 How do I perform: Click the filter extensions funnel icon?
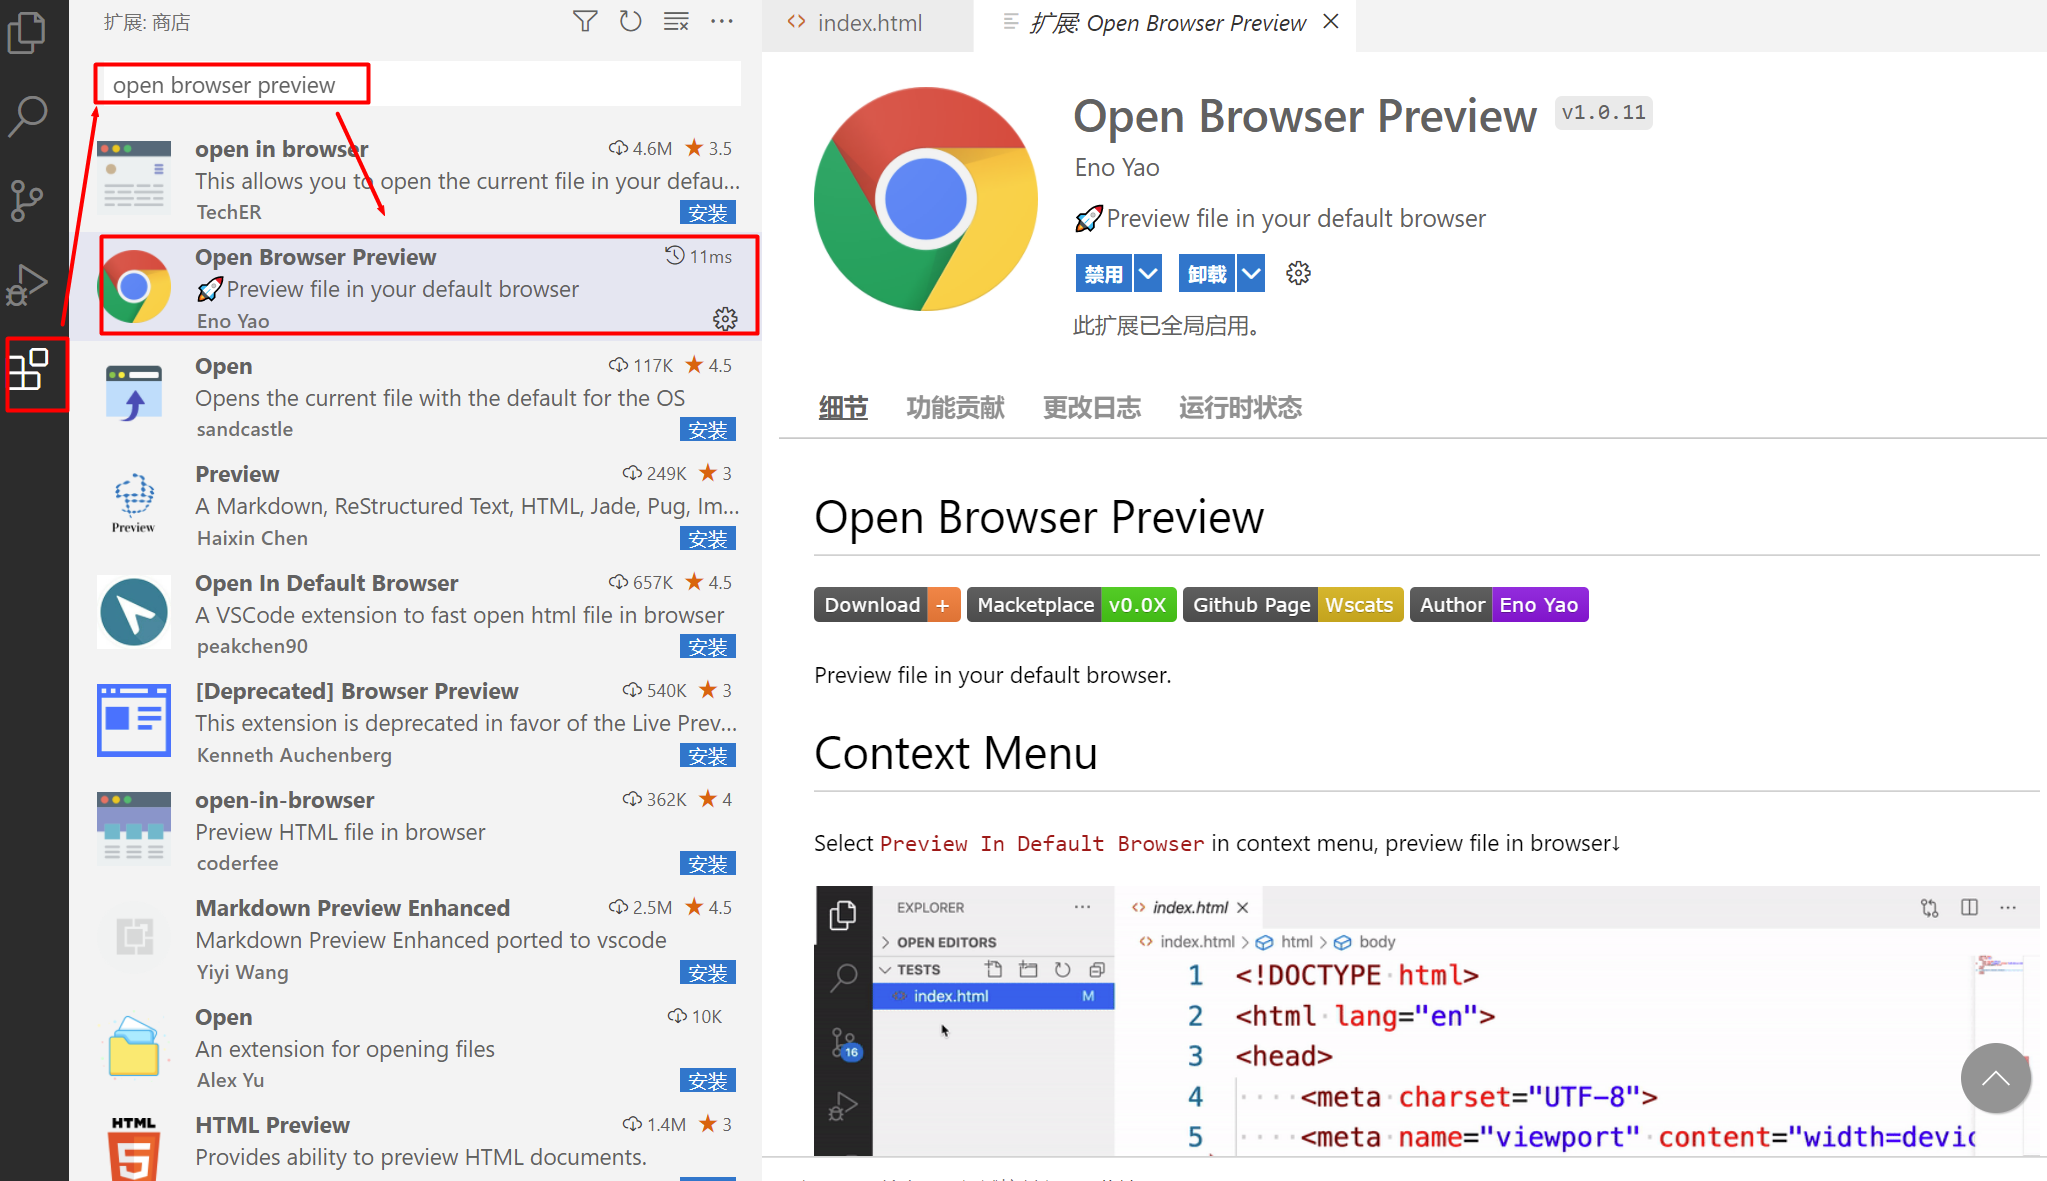585,21
